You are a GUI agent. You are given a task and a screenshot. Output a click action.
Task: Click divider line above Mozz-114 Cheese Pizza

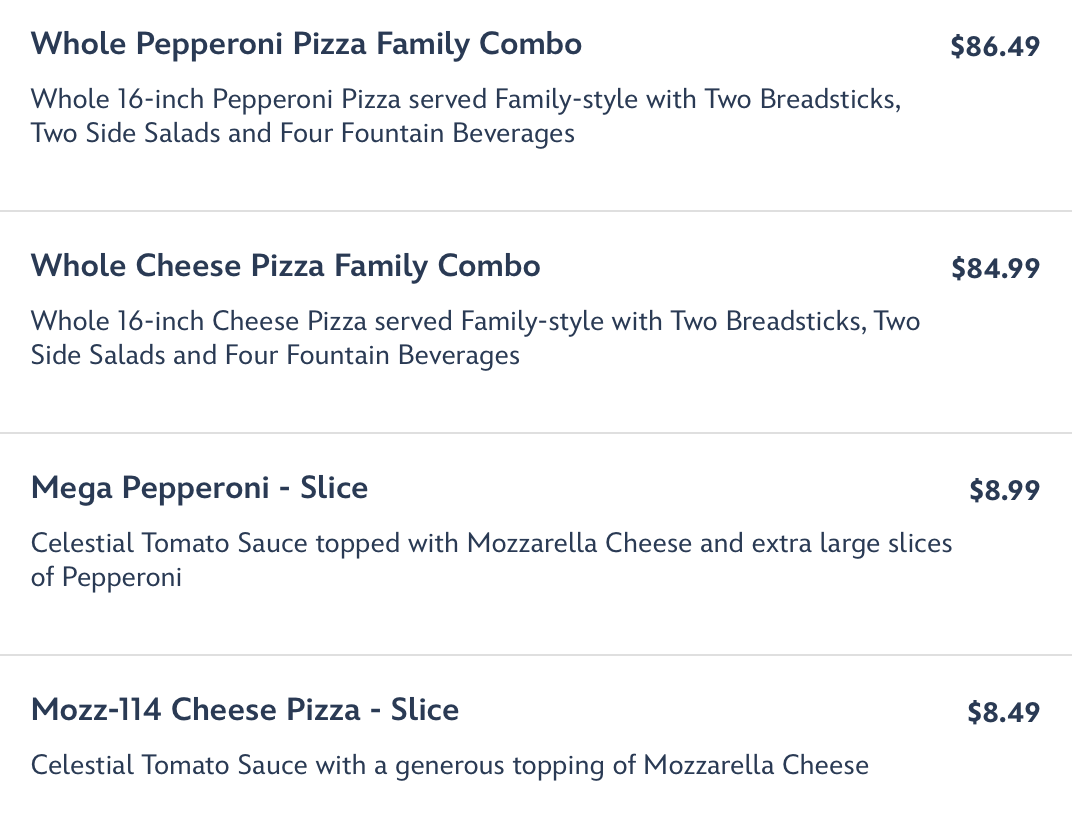pyautogui.click(x=536, y=655)
